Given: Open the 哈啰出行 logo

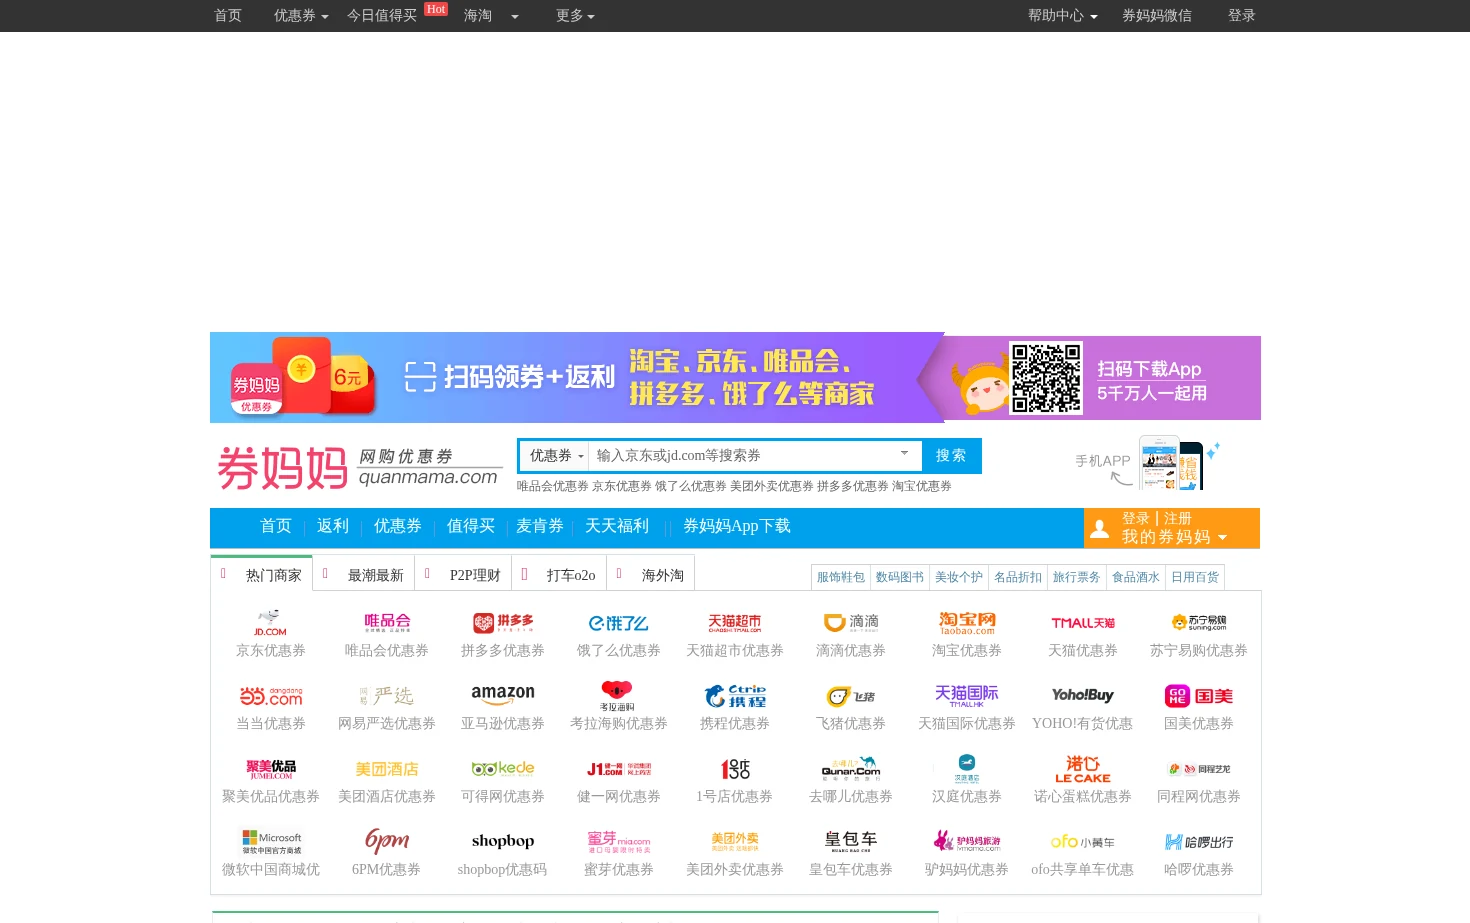Looking at the screenshot, I should pos(1198,841).
